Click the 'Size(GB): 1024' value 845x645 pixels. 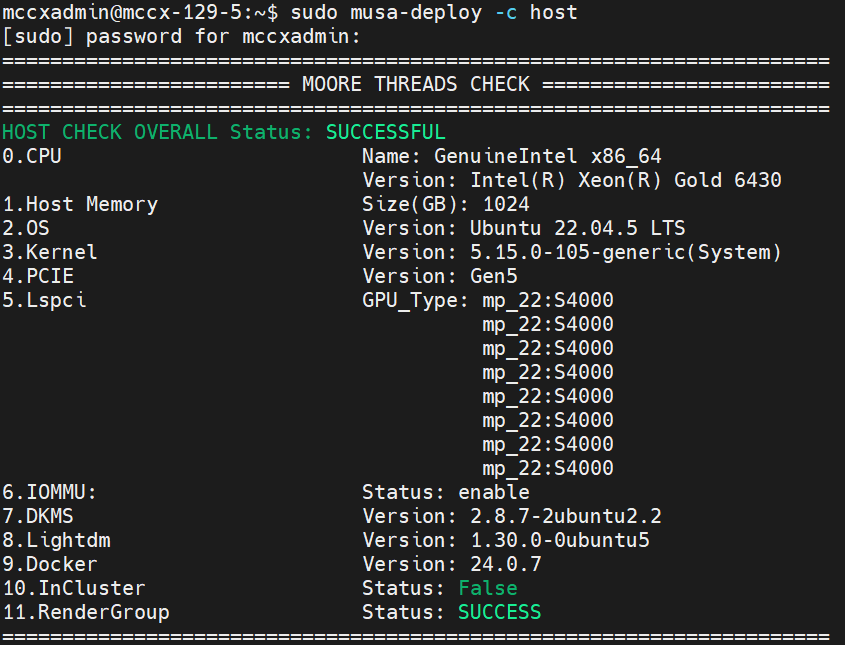(x=446, y=204)
